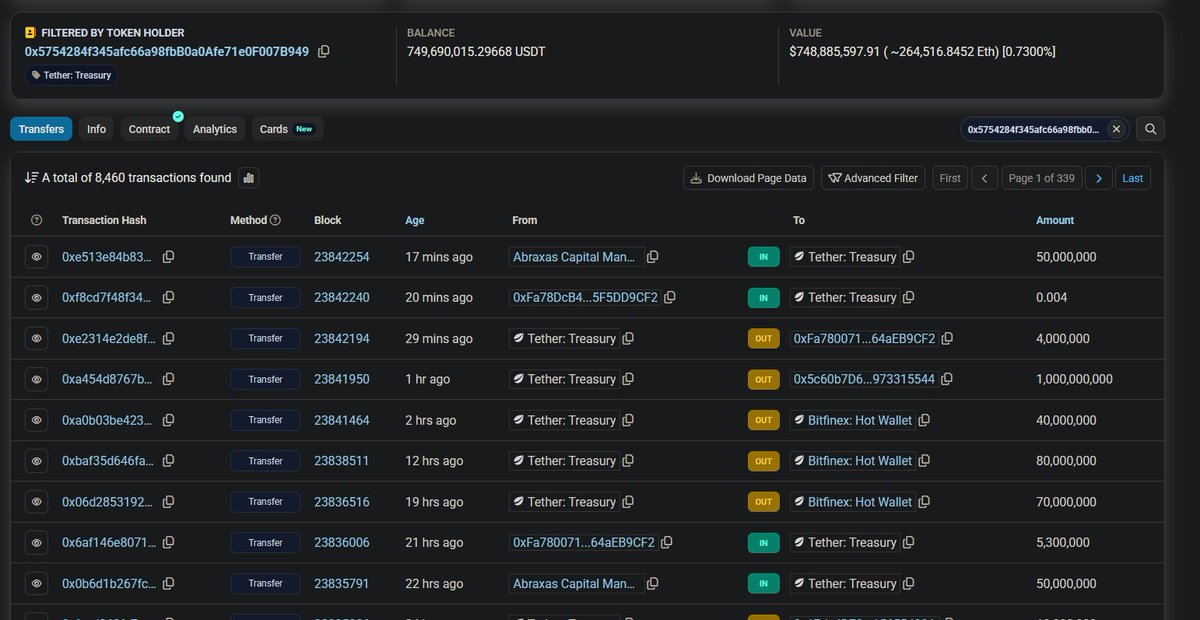Switch to the Transfers tab
1200x620 pixels.
tap(41, 129)
